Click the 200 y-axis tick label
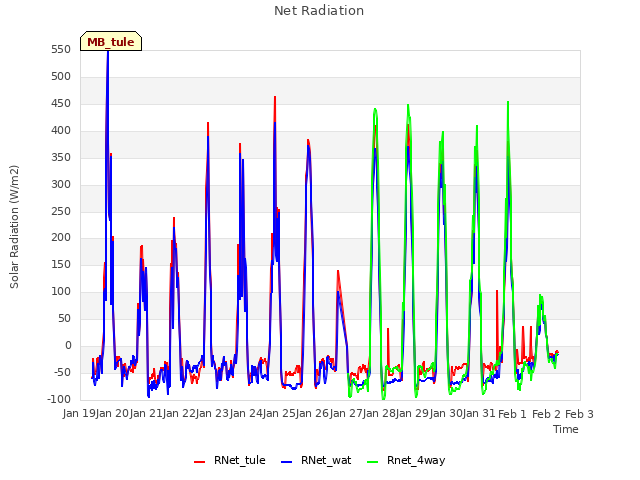The height and width of the screenshot is (480, 640). coord(61,238)
